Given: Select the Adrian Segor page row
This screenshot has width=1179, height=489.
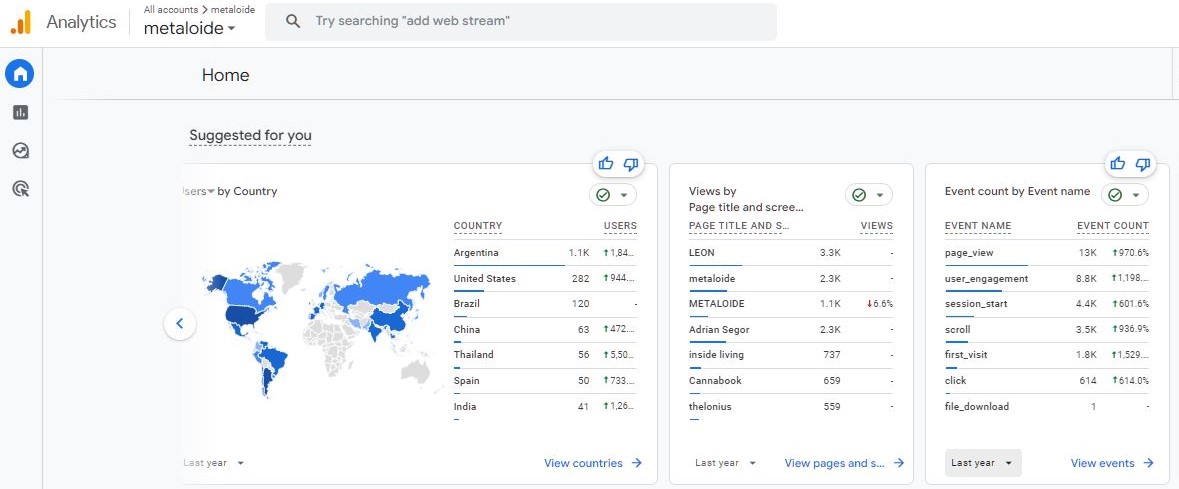Looking at the screenshot, I should [791, 330].
